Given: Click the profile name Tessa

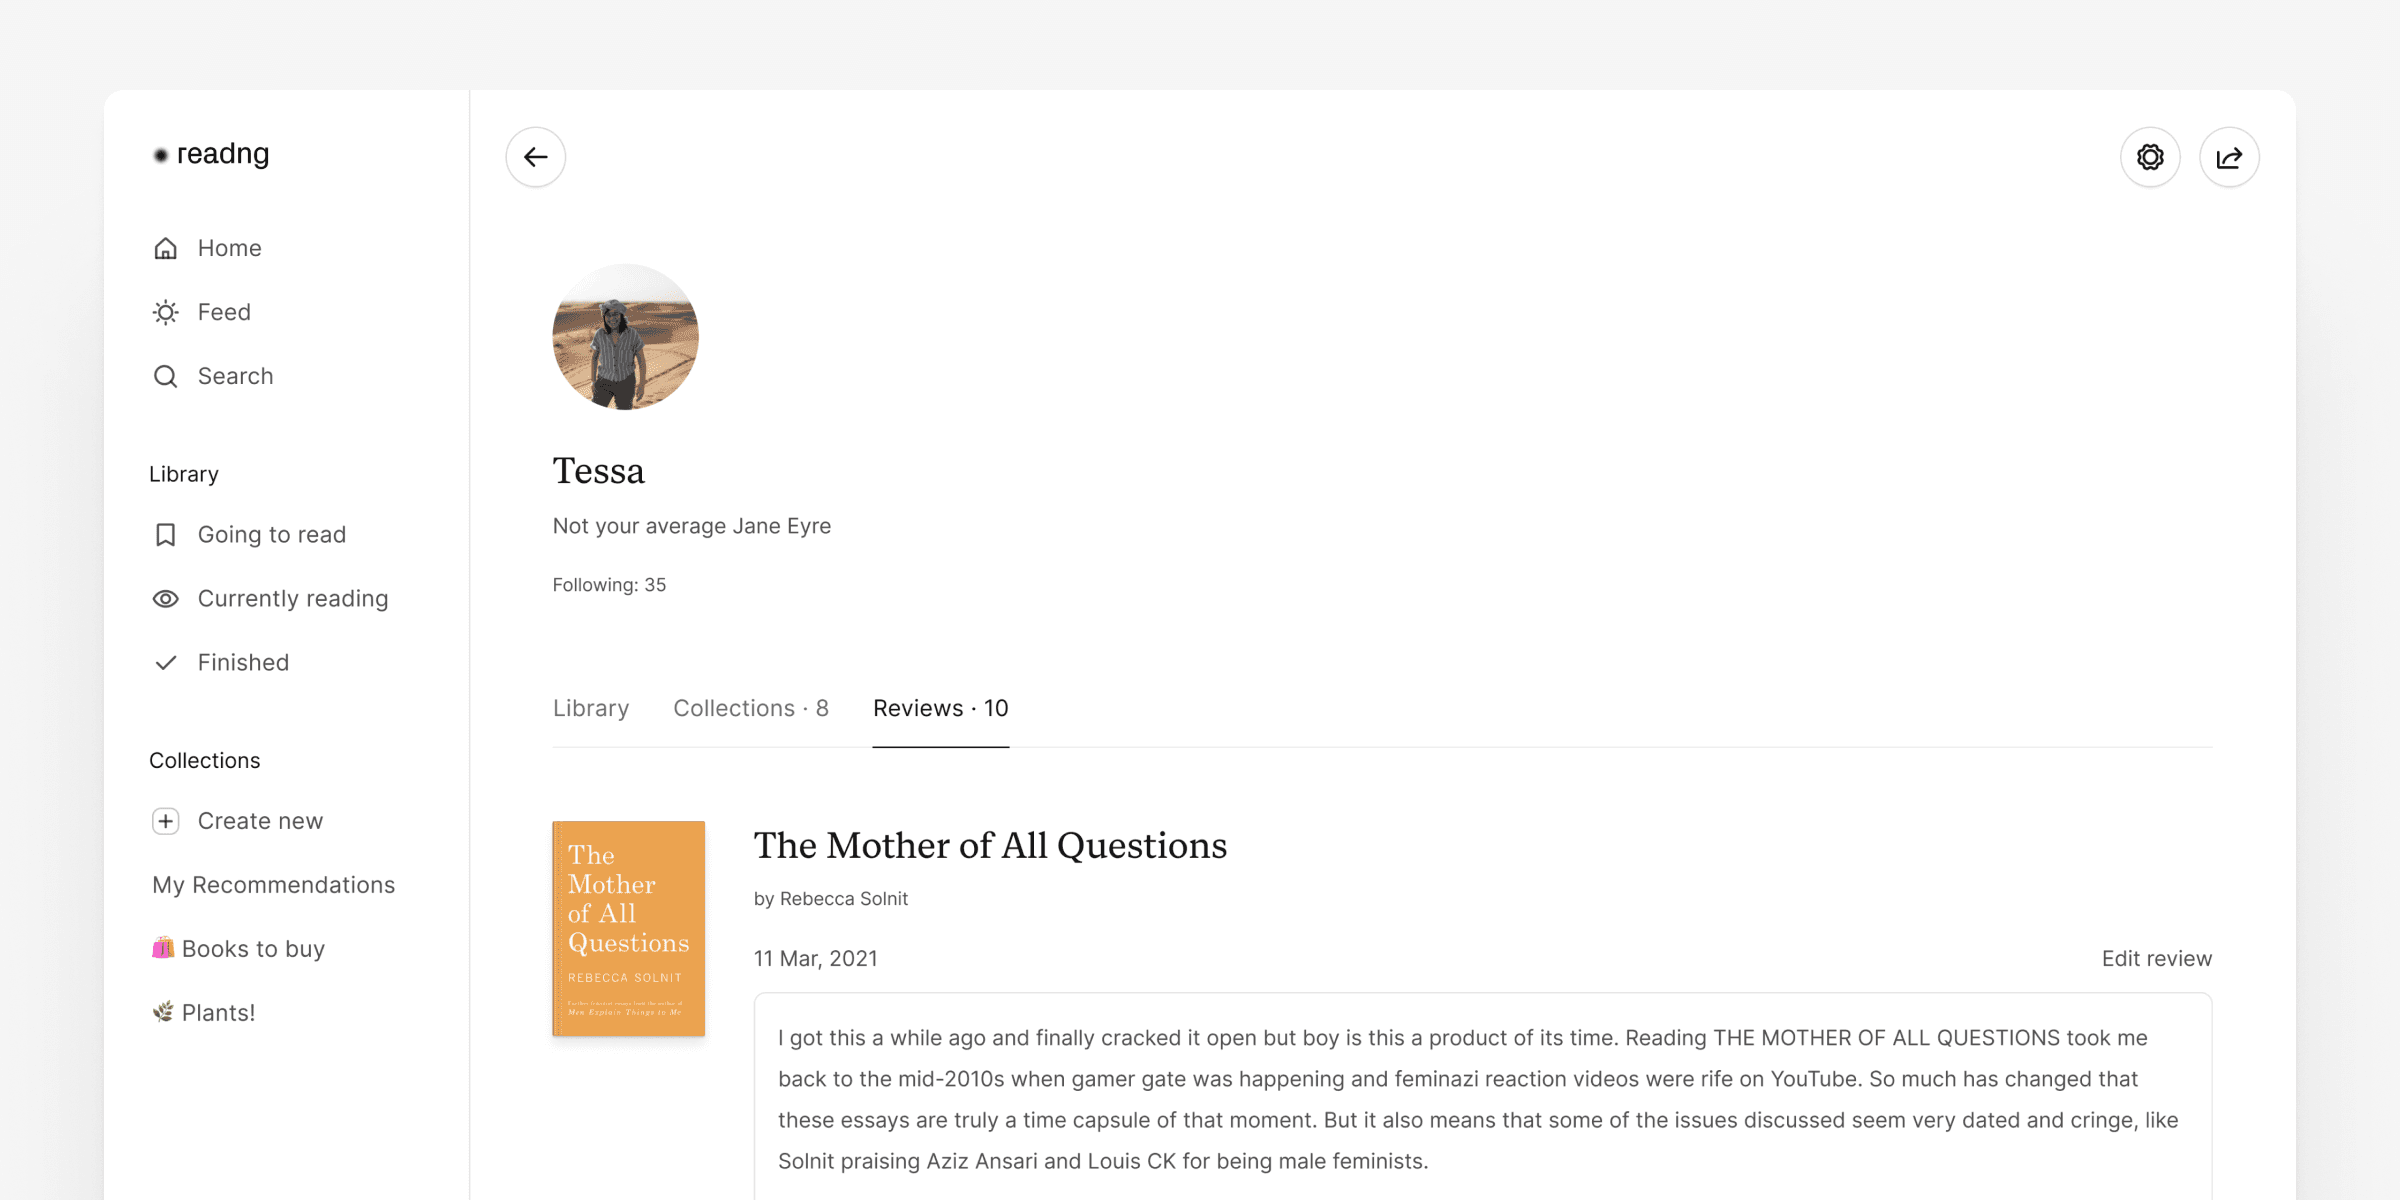Looking at the screenshot, I should point(599,471).
